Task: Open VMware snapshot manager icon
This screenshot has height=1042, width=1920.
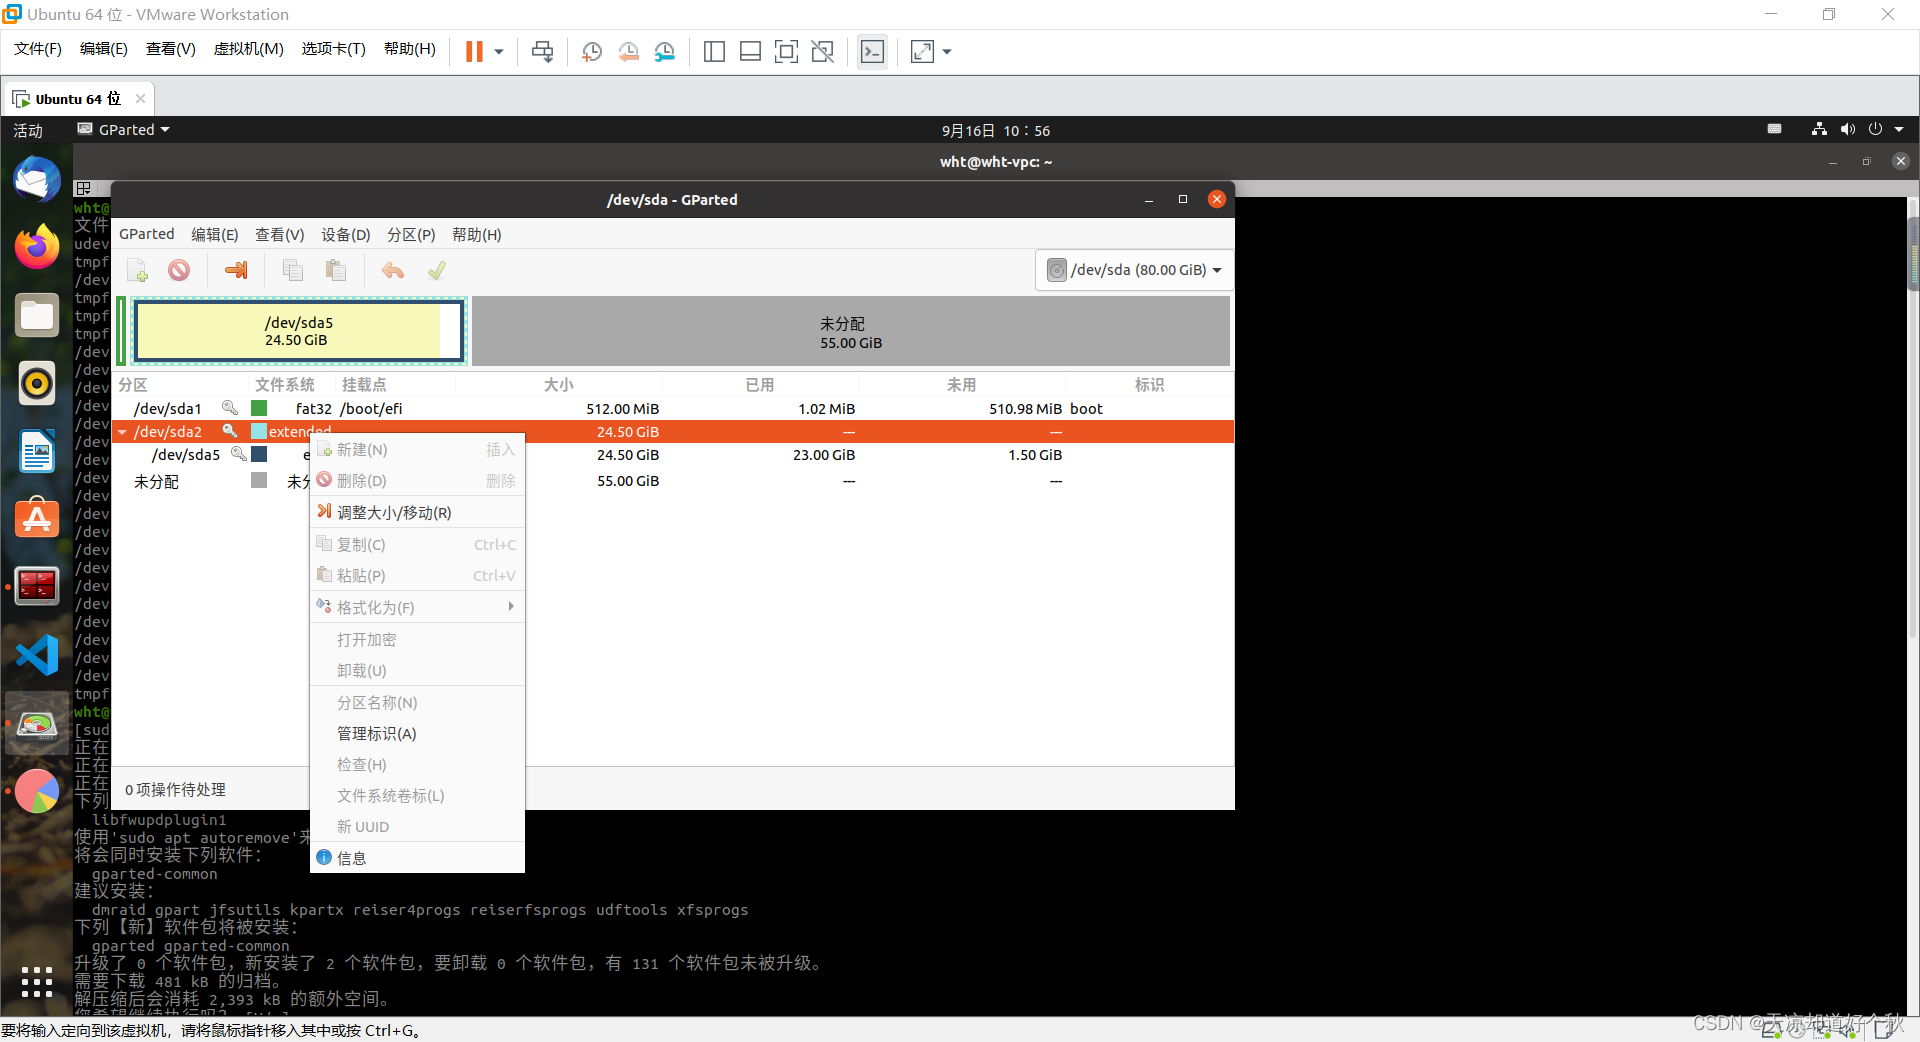Action: [665, 51]
